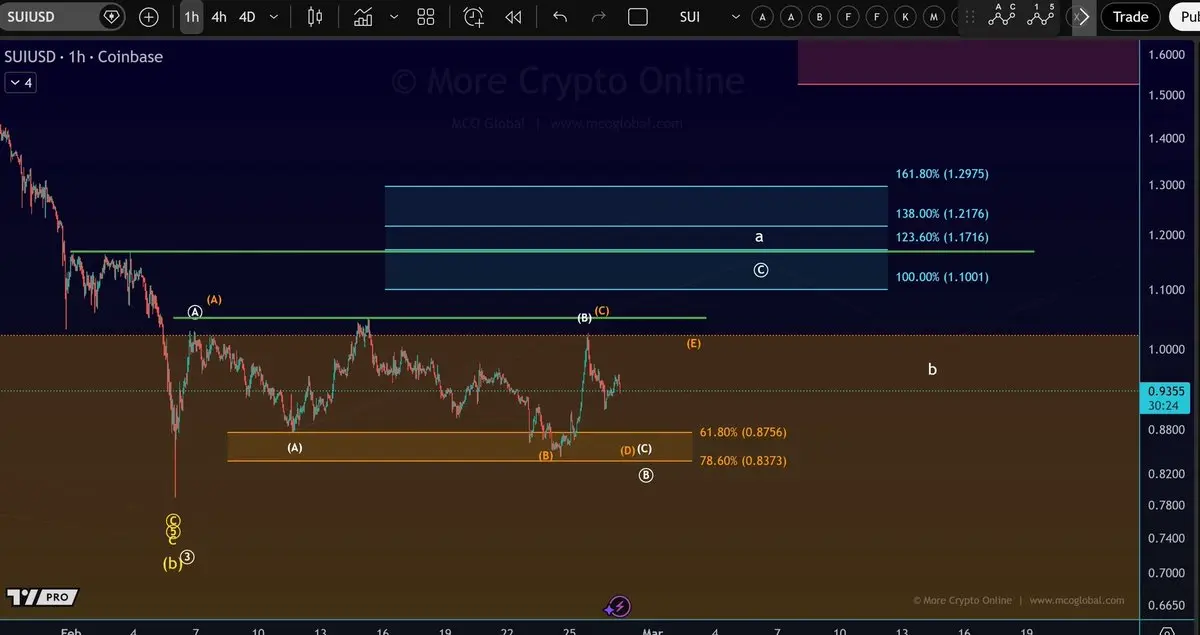Select the white 'b' wave label
The height and width of the screenshot is (635, 1200).
pos(932,369)
